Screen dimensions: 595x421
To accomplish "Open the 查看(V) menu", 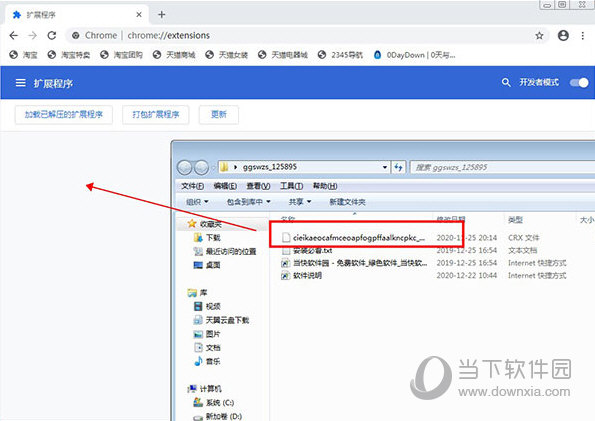I will click(258, 186).
